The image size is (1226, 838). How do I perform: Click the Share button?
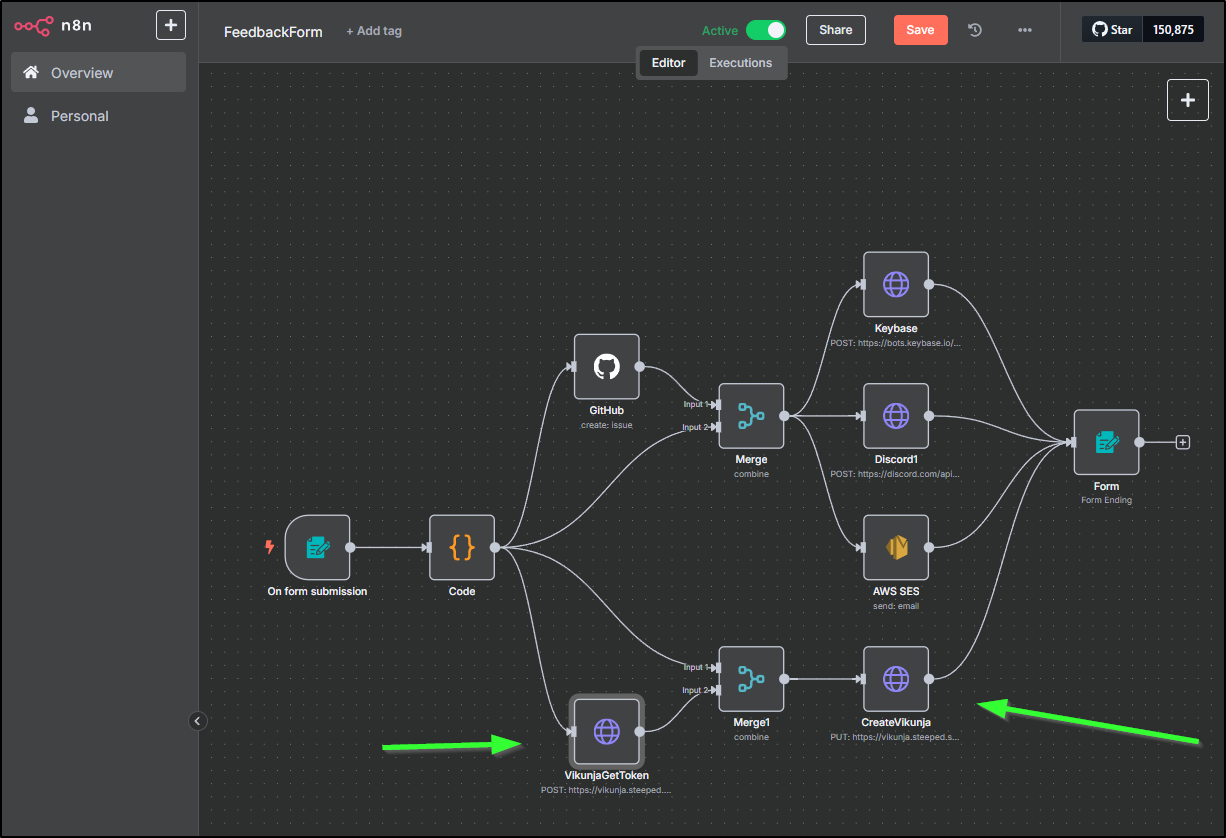point(835,30)
